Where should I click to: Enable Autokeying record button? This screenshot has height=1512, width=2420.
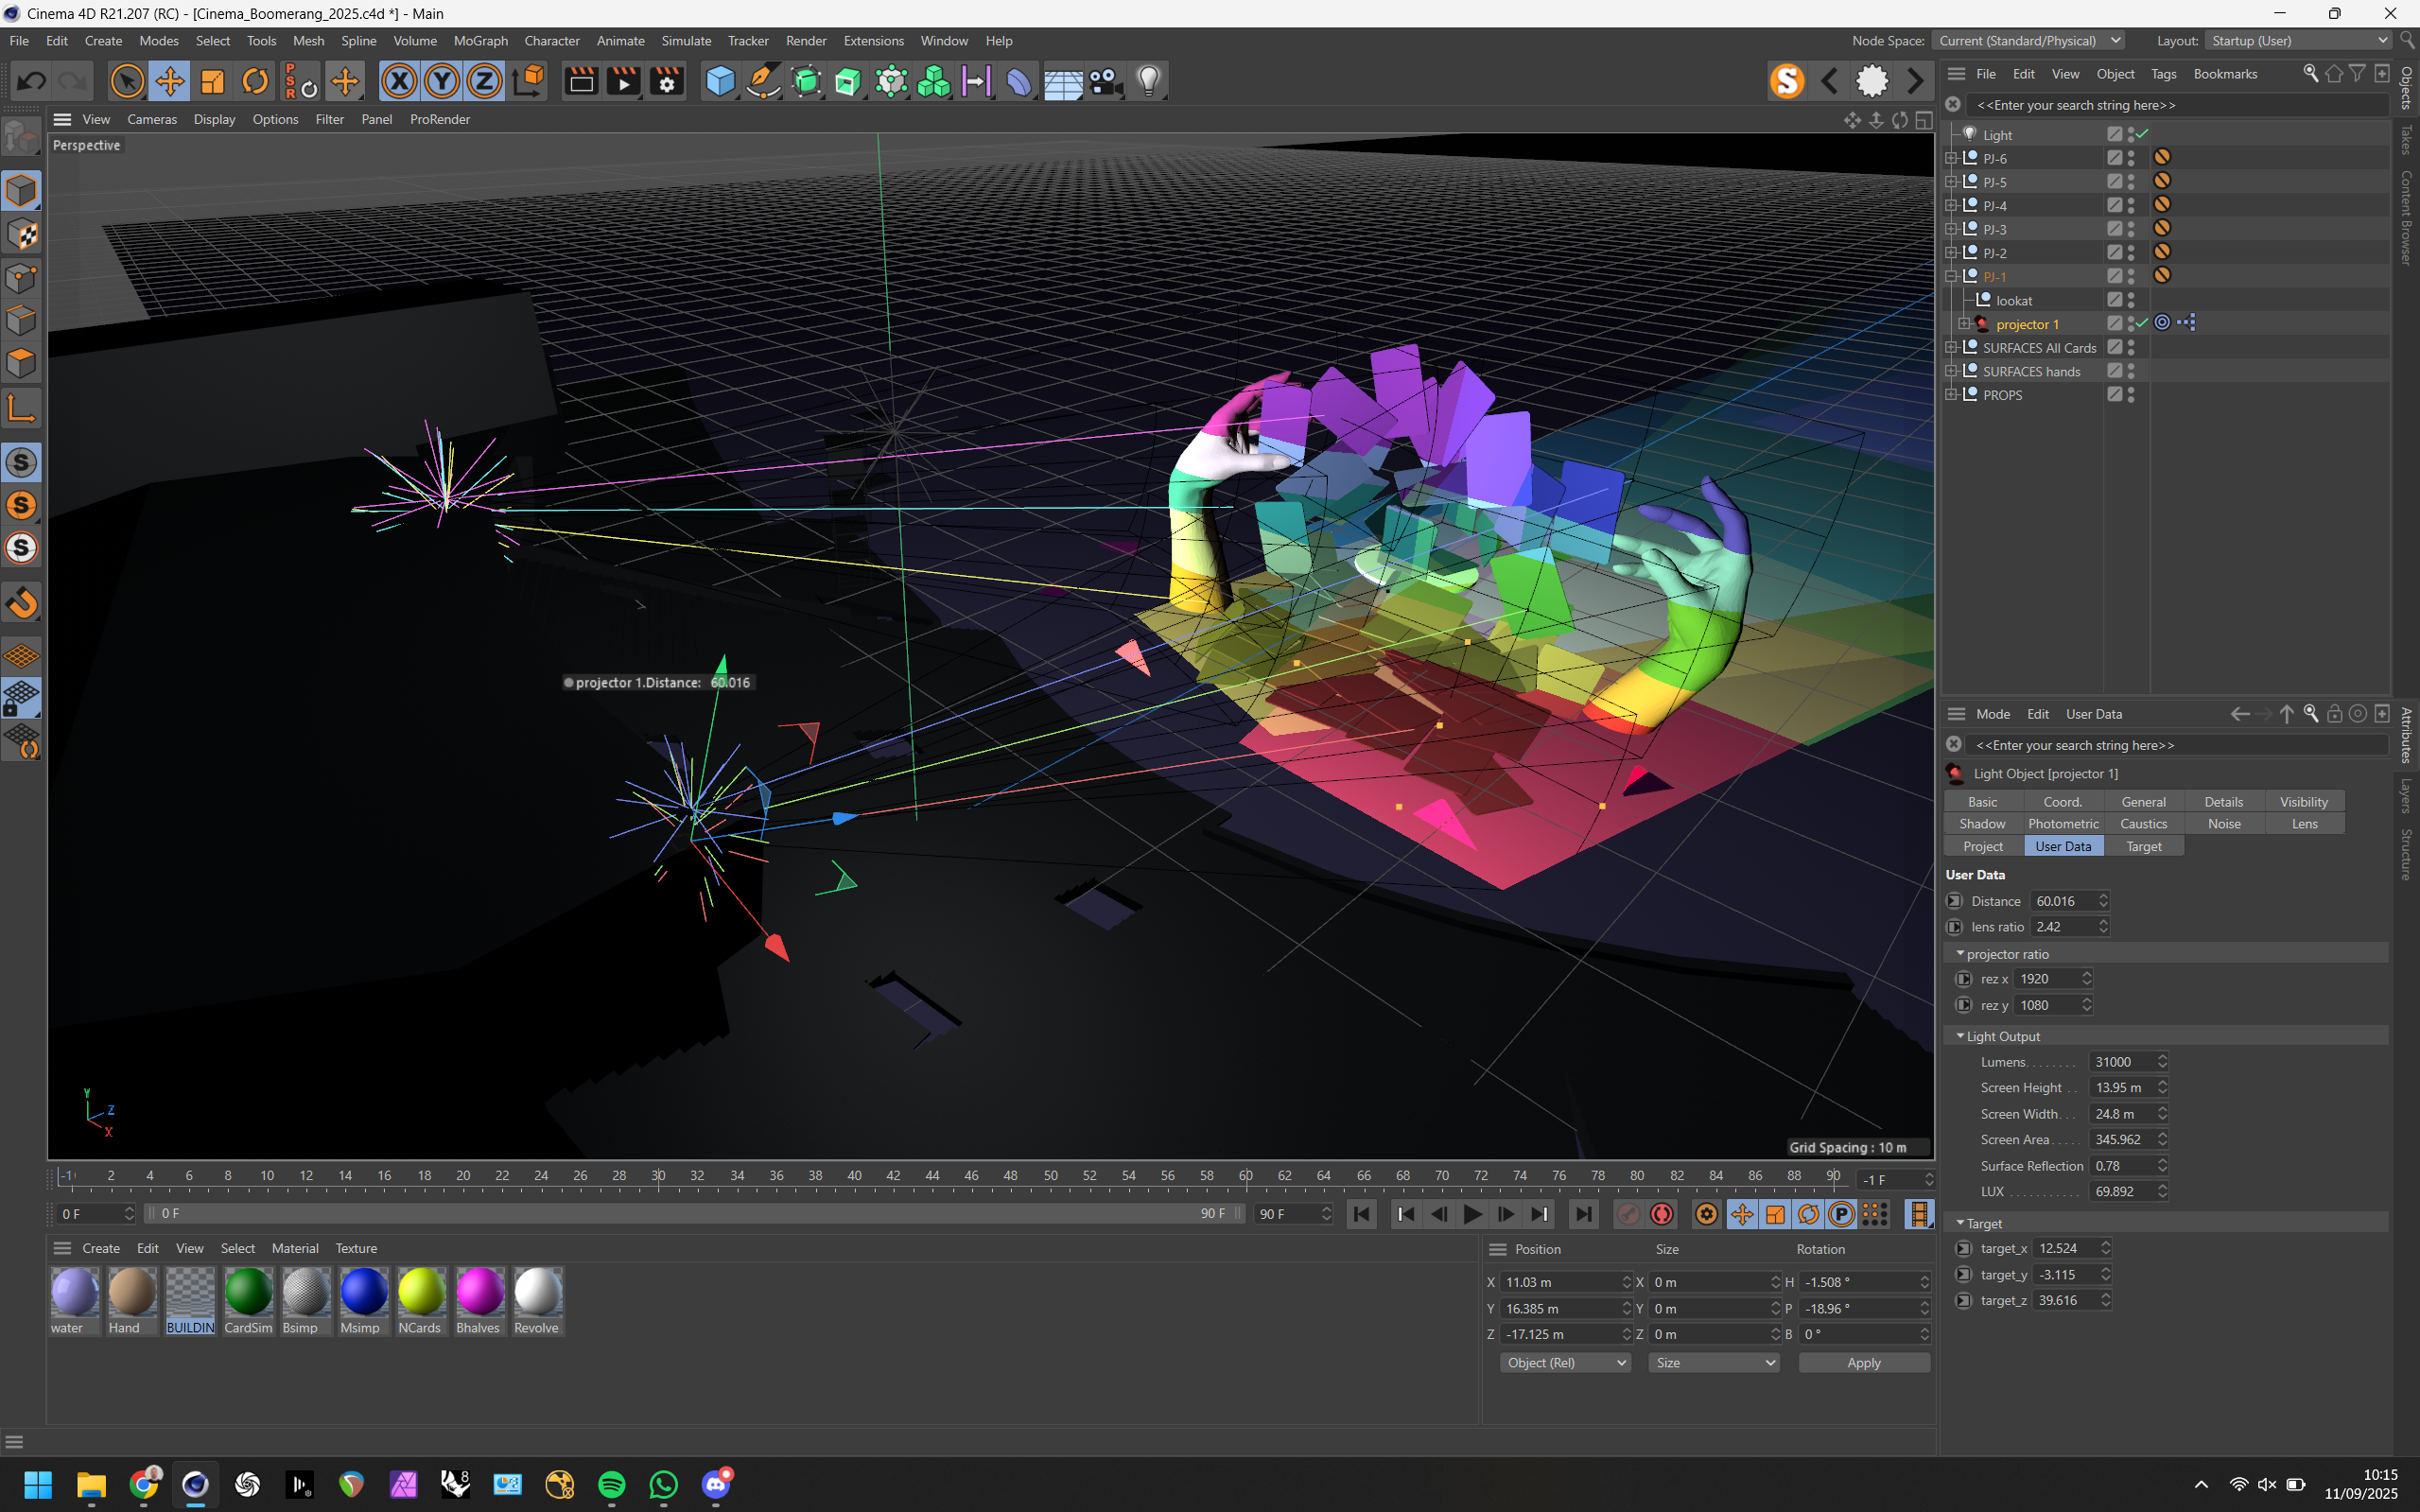click(x=1662, y=1214)
